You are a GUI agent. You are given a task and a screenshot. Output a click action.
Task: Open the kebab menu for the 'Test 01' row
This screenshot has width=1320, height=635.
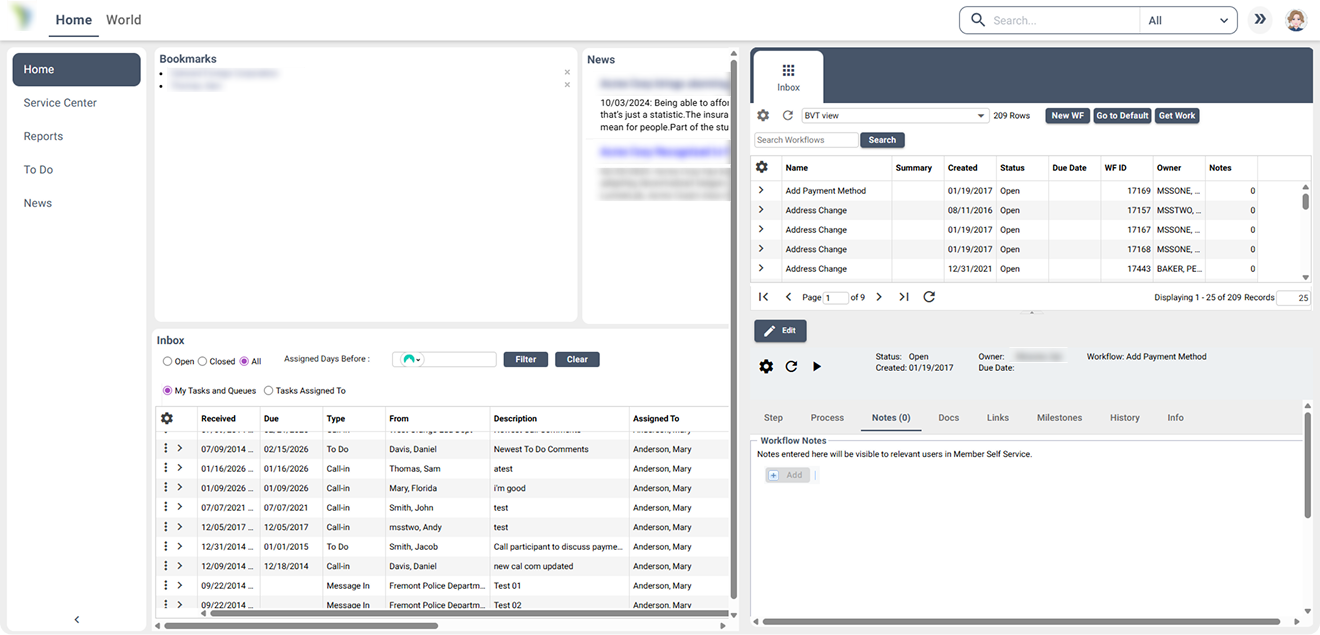click(166, 585)
